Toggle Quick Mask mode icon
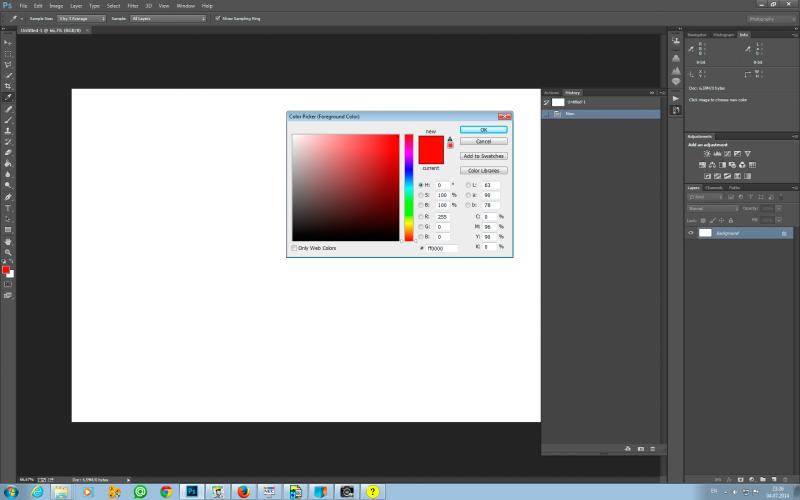The height and width of the screenshot is (500, 800). point(8,284)
